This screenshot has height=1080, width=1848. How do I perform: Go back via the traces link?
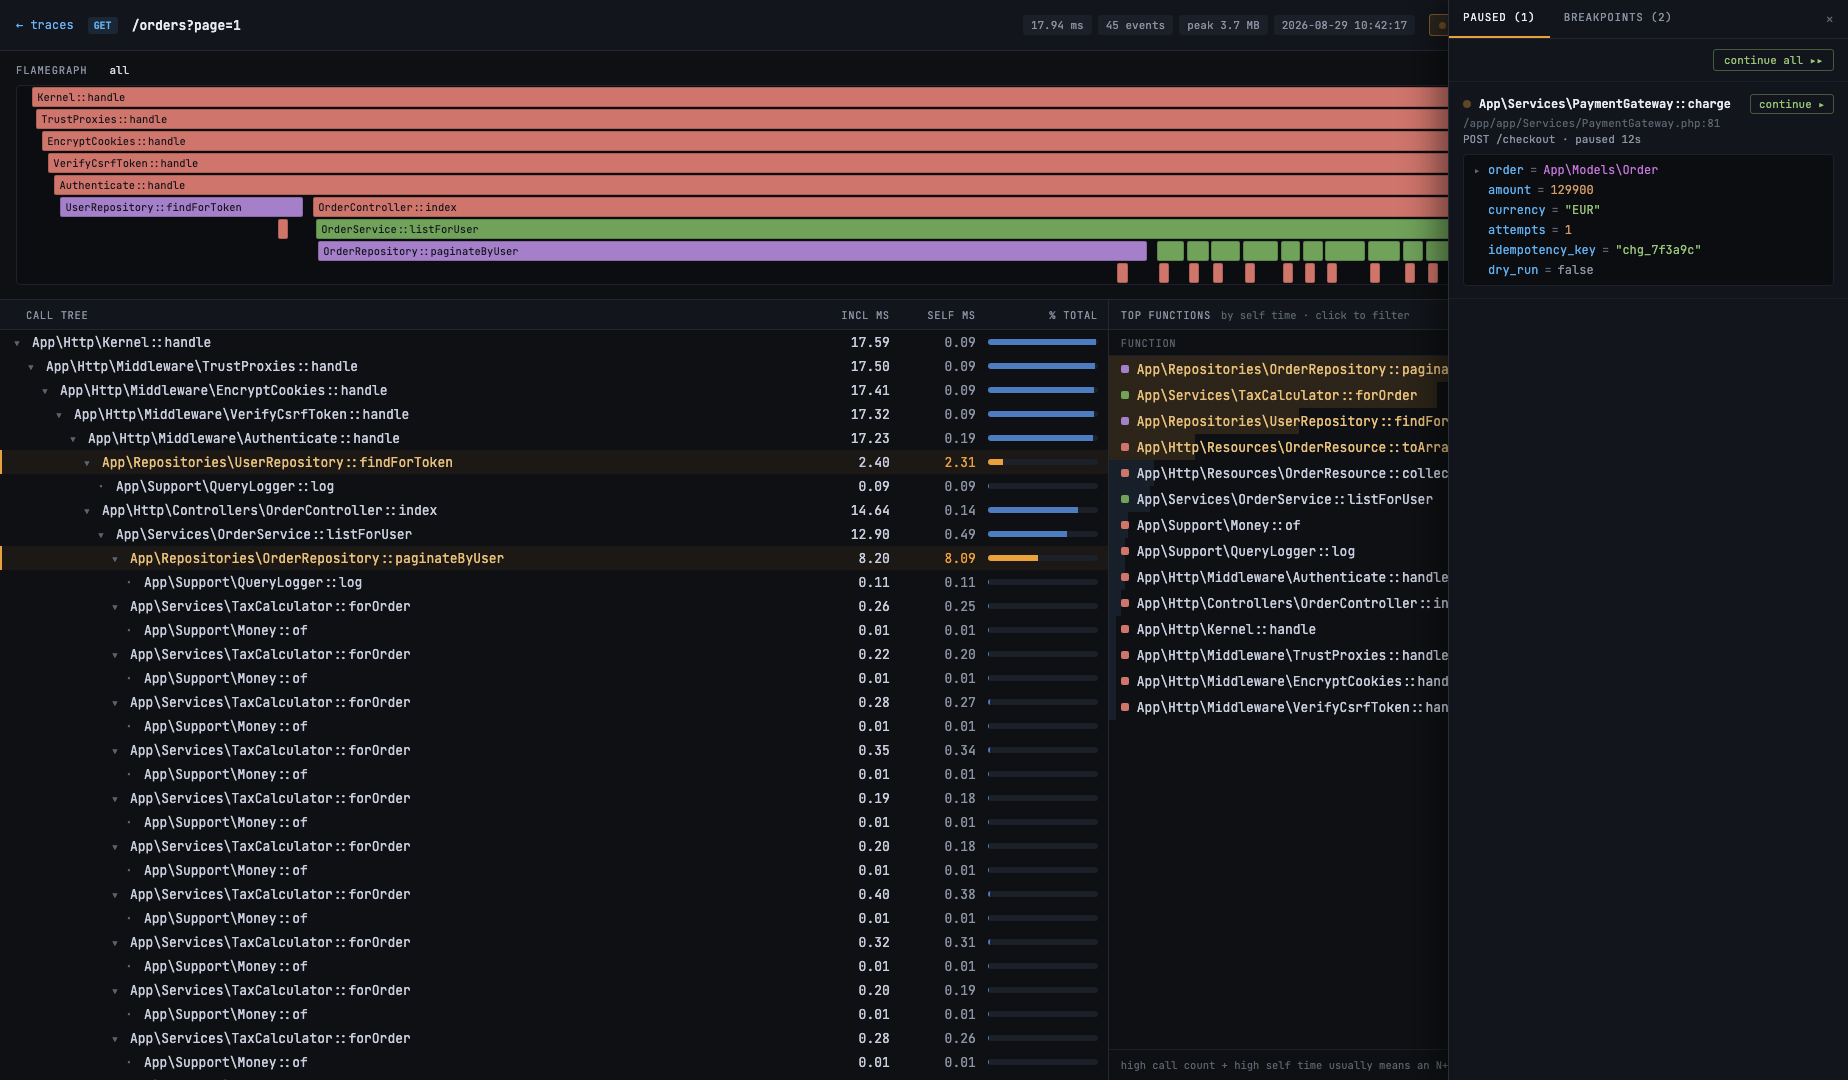(44, 25)
